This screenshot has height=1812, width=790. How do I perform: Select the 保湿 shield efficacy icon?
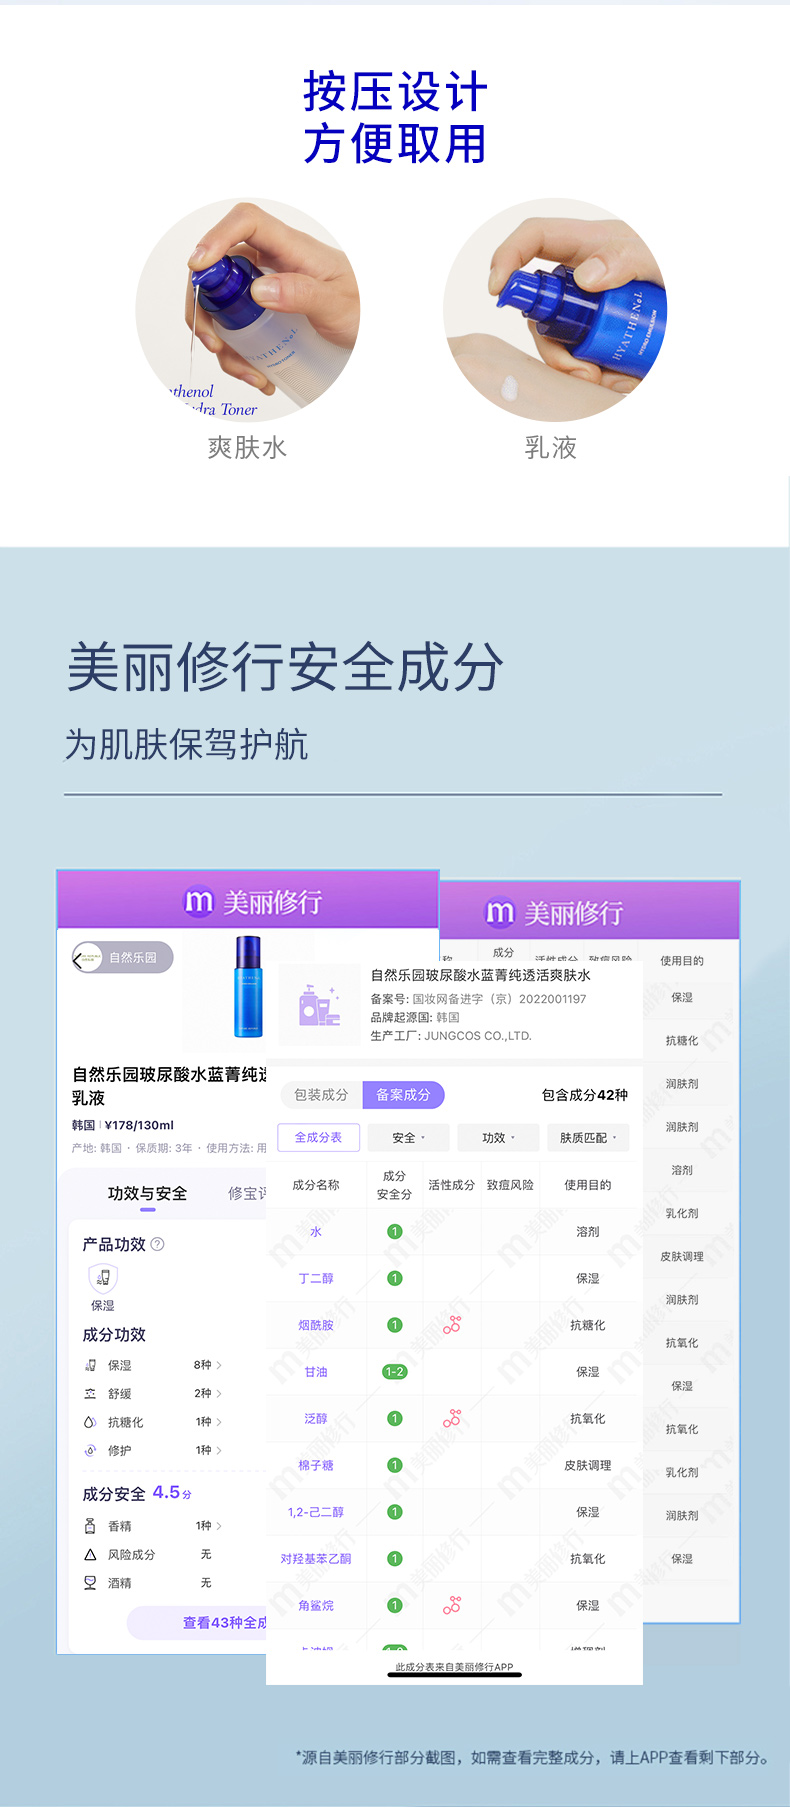103,1277
